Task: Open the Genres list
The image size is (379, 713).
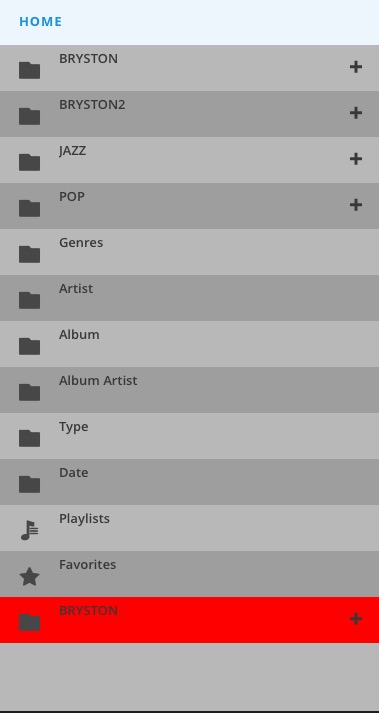Action: click(189, 252)
